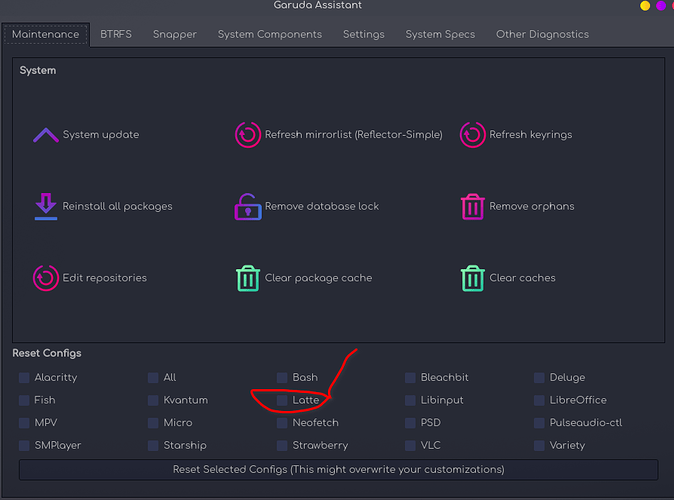View the Other Diagnostics tab

[542, 34]
